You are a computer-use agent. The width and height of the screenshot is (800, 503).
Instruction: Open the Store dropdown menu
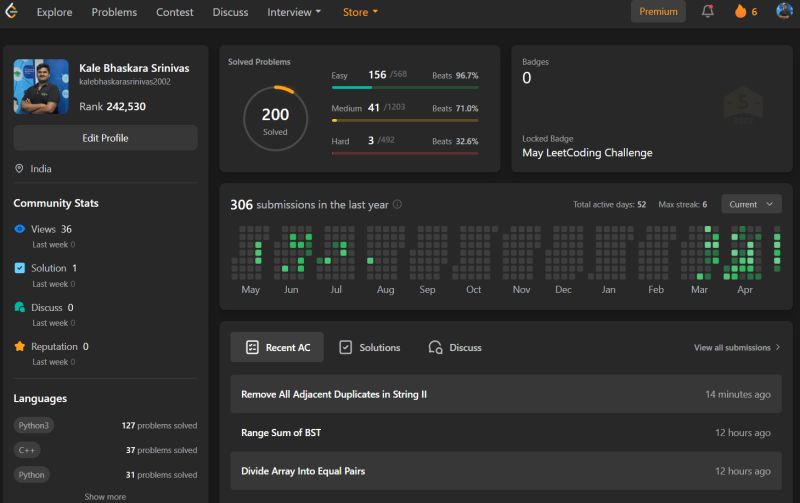(360, 12)
